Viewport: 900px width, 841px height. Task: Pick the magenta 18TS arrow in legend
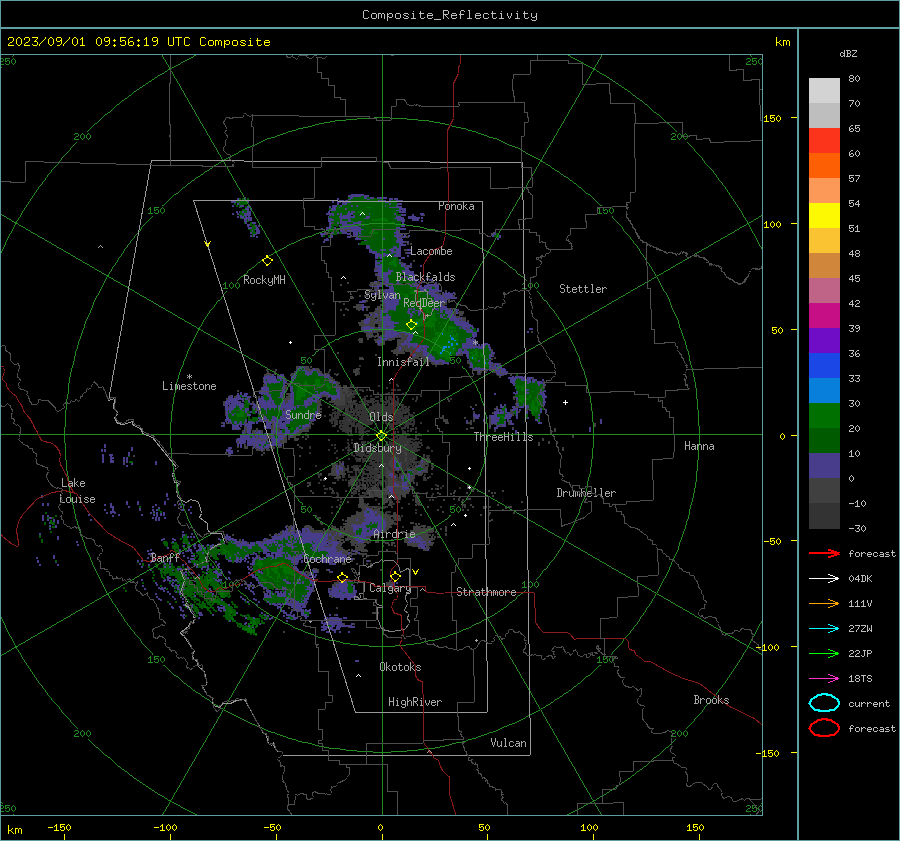pos(824,678)
